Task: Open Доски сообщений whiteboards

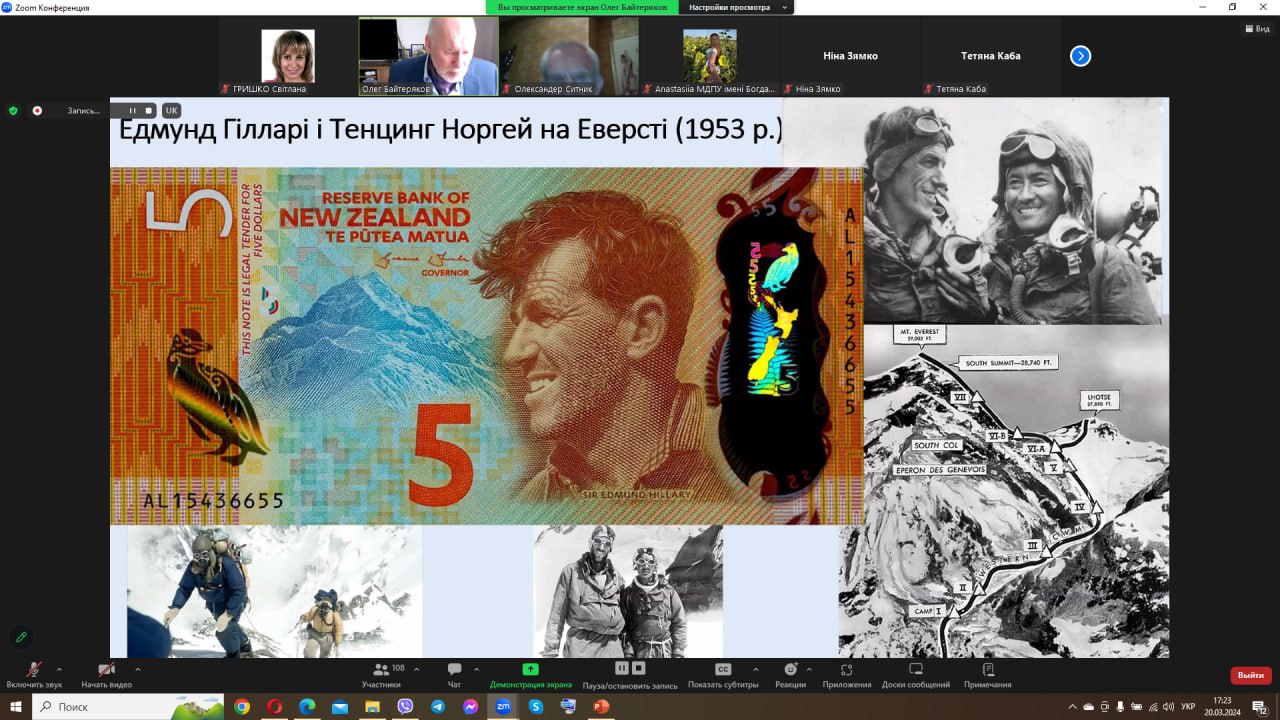Action: (x=915, y=669)
